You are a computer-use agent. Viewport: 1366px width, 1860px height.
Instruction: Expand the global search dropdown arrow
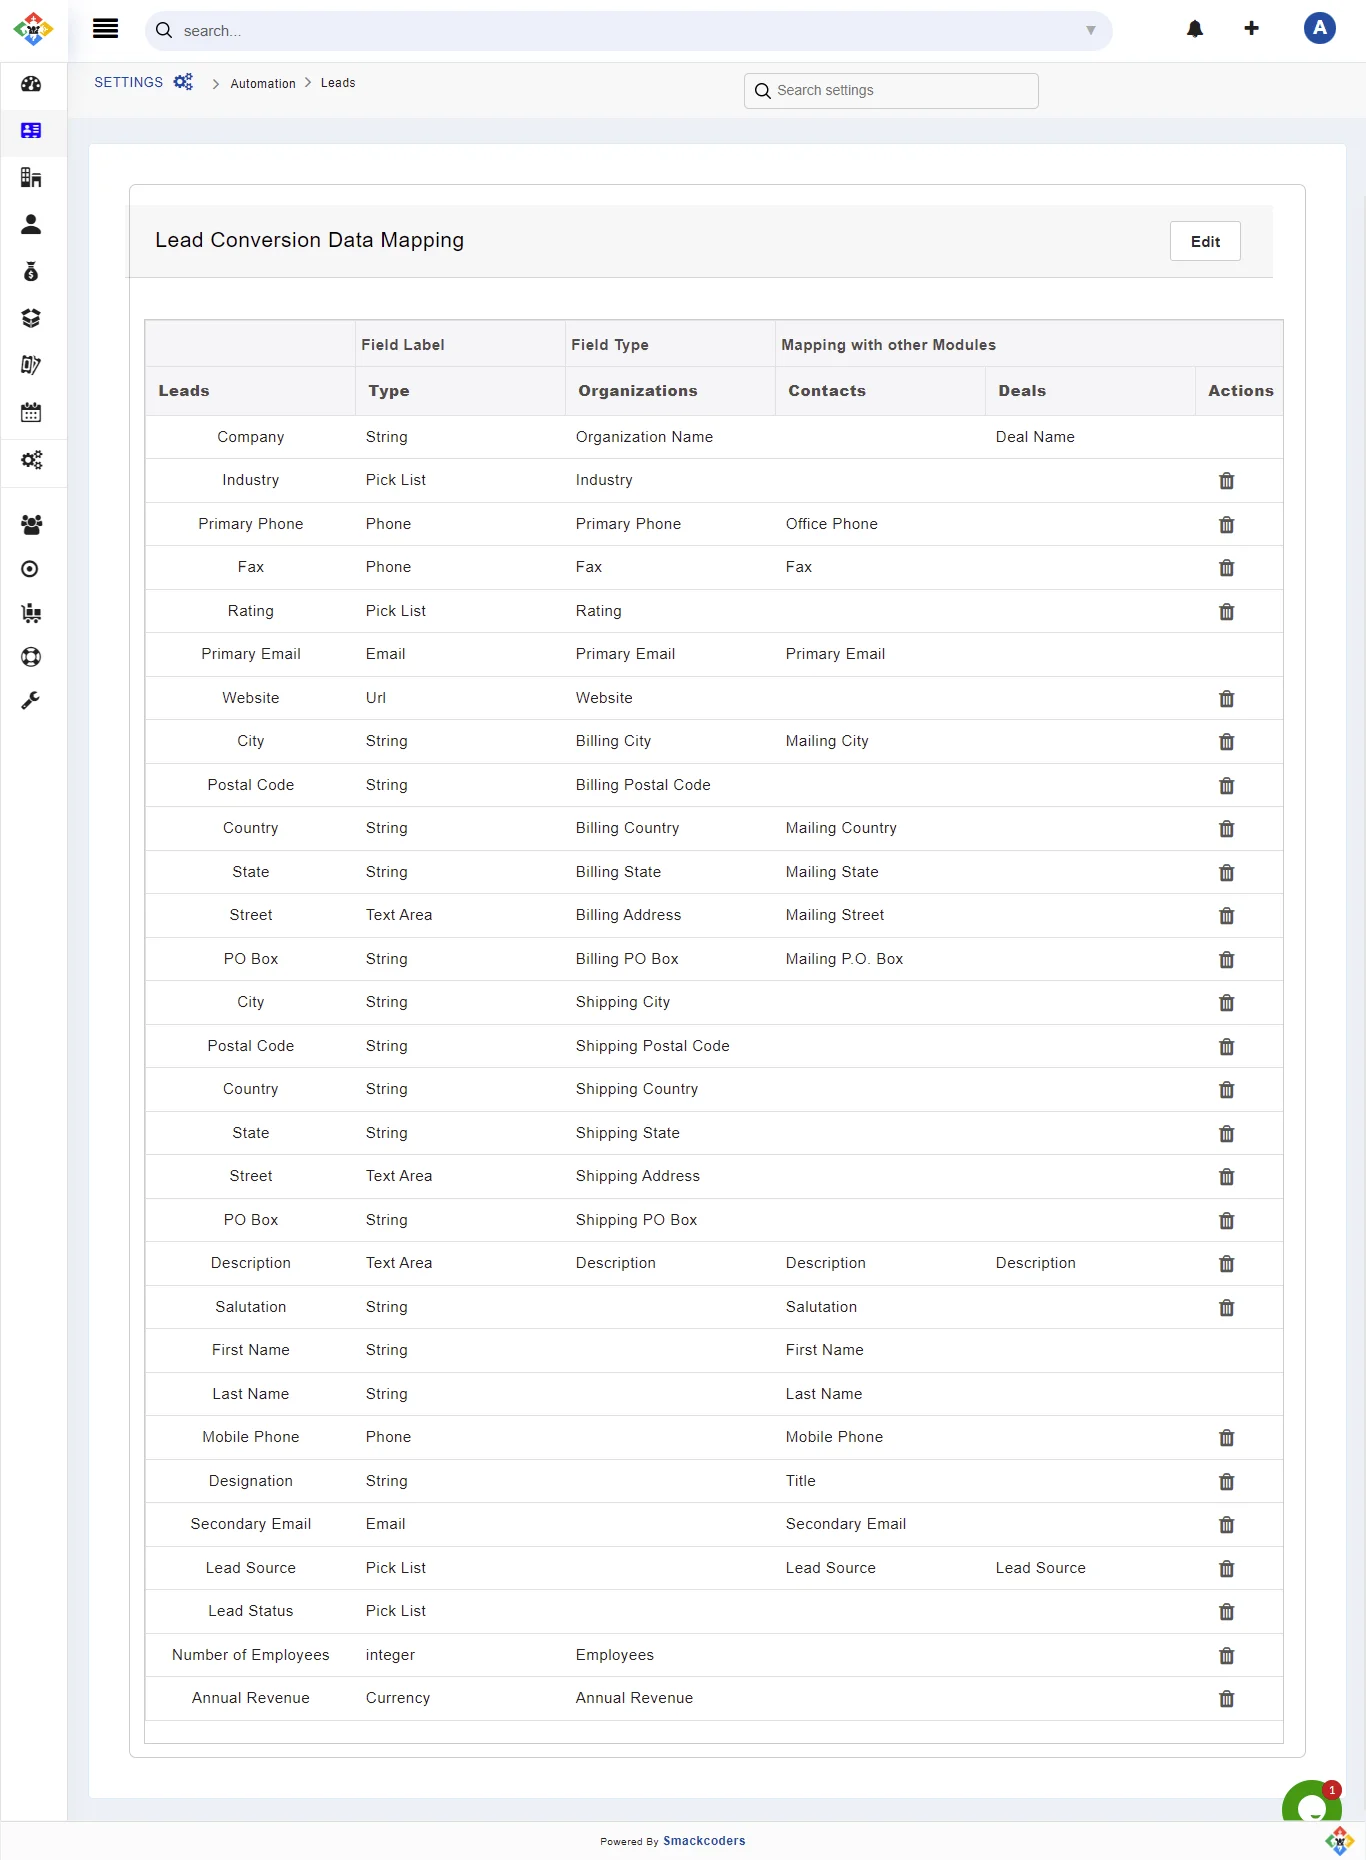coord(1090,31)
